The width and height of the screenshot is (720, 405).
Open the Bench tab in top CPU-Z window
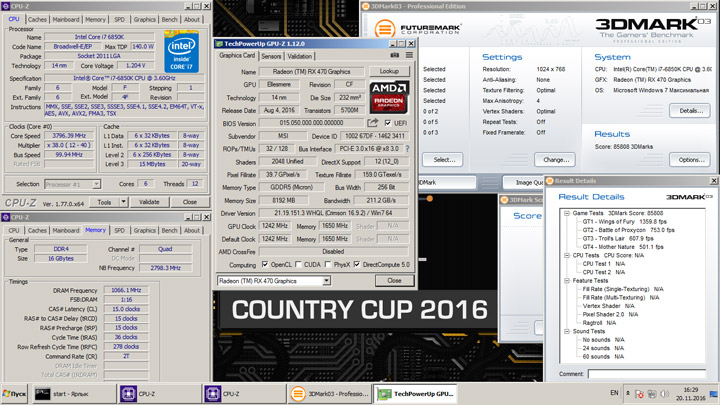click(x=169, y=19)
